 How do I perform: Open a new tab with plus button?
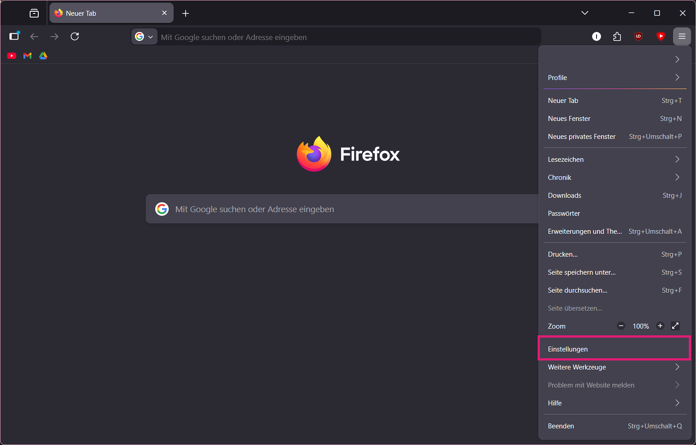pyautogui.click(x=186, y=13)
